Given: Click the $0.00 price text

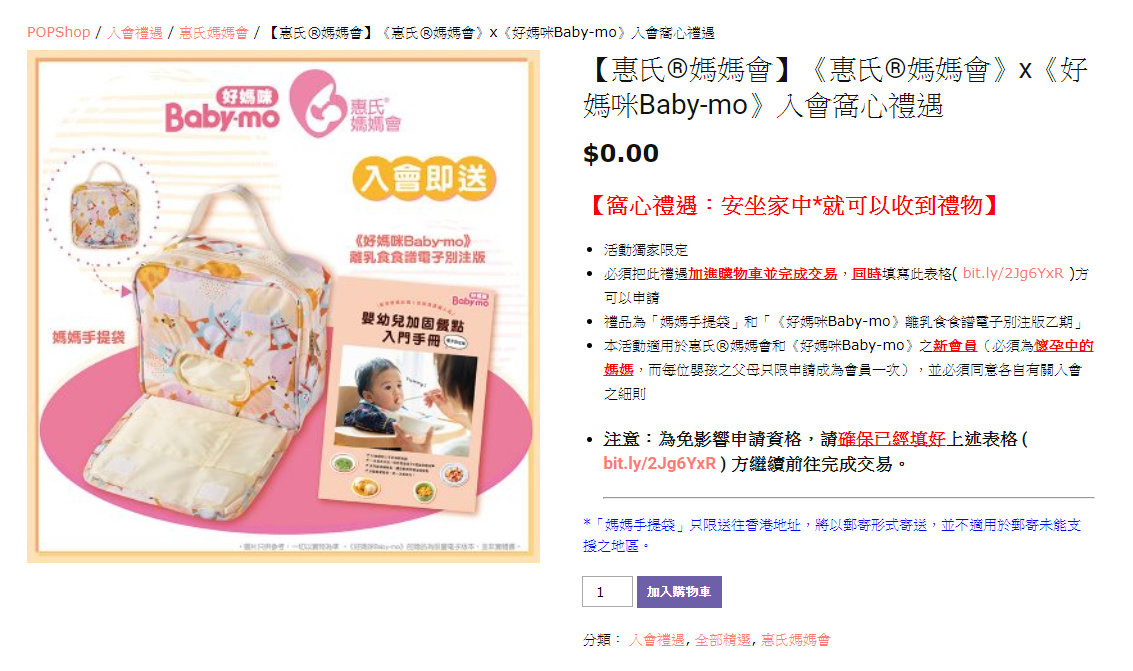Looking at the screenshot, I should click(621, 153).
